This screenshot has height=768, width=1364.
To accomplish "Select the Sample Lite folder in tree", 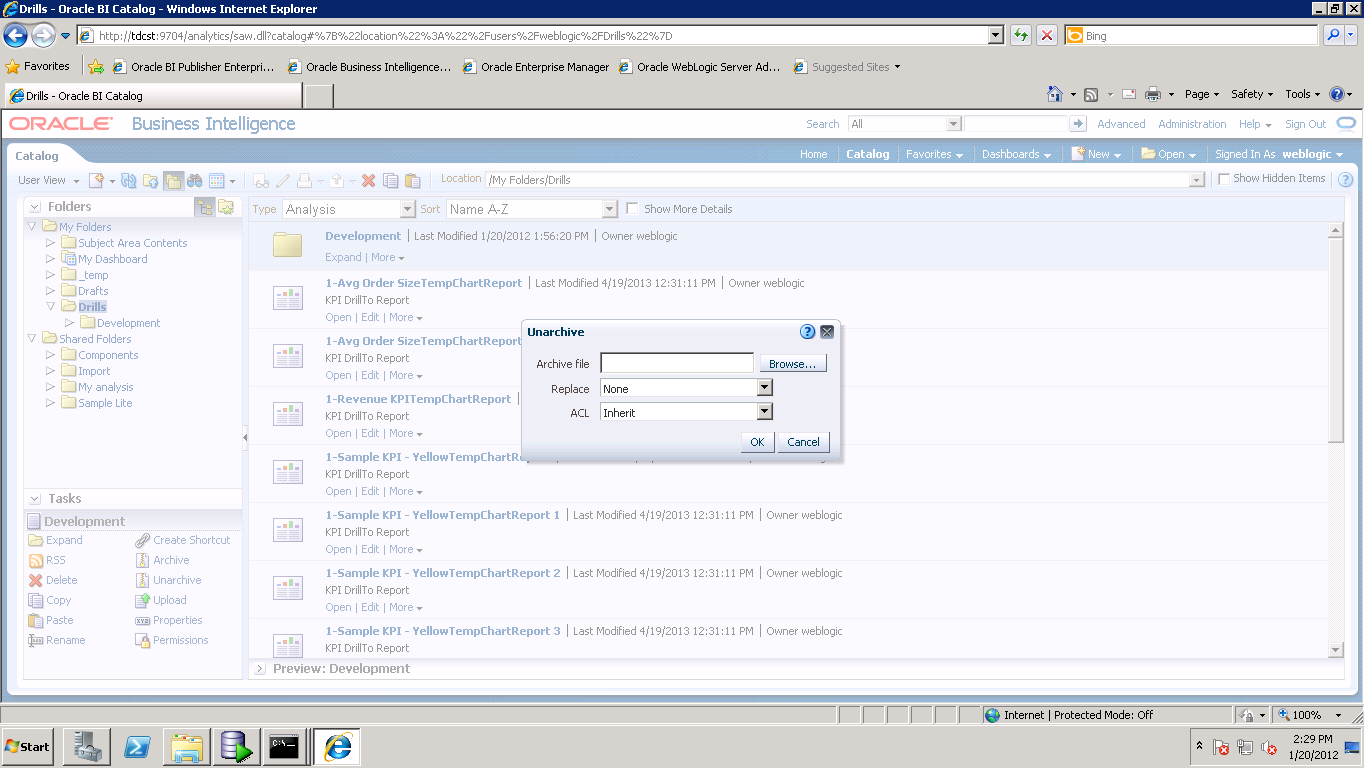I will coord(105,403).
